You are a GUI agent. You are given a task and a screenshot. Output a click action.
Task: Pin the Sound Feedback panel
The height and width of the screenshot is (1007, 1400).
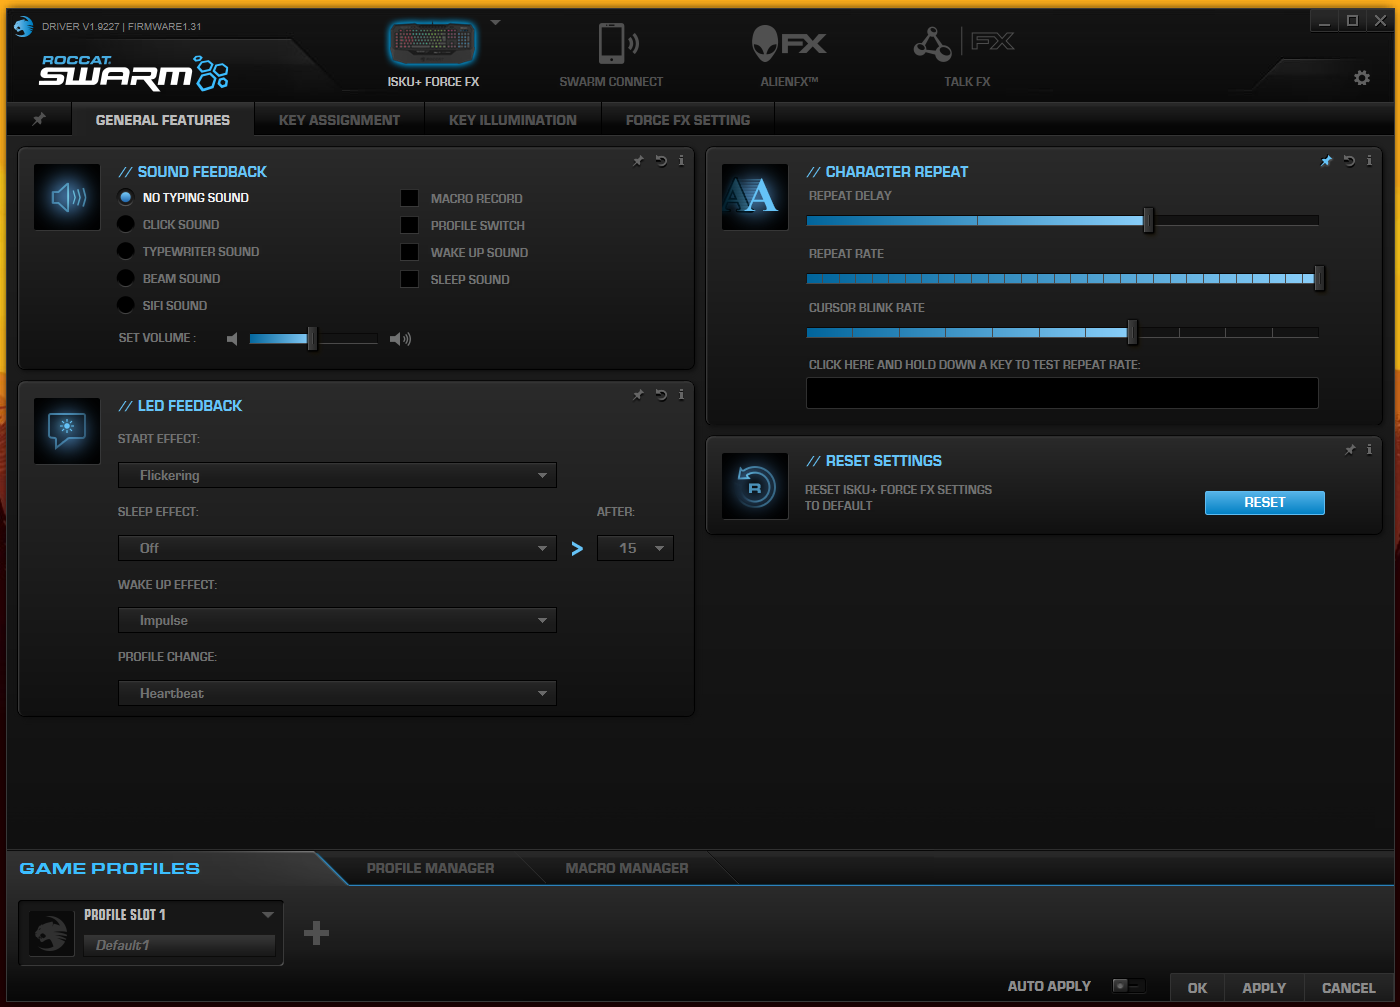pos(638,161)
